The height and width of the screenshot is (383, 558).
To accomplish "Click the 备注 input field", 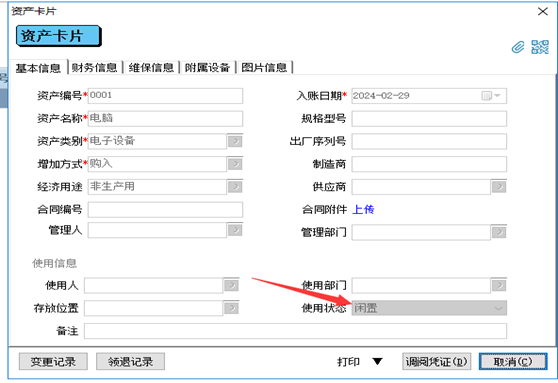I will 295,331.
